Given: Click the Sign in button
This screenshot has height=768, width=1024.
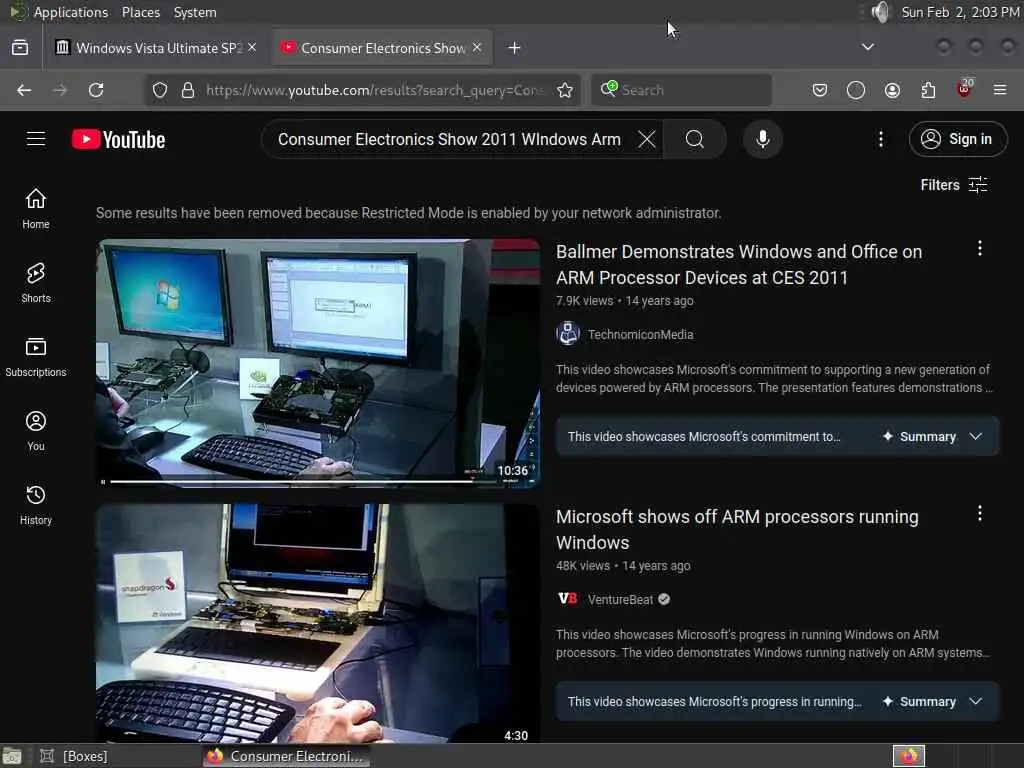Looking at the screenshot, I should point(957,139).
